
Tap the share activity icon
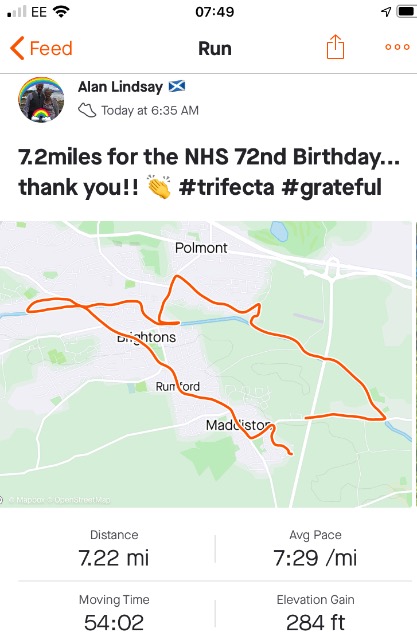tap(335, 47)
